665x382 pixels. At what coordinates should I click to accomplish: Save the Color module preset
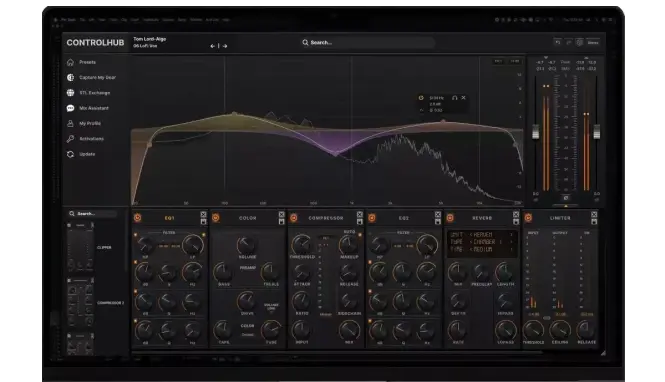[x=281, y=221]
